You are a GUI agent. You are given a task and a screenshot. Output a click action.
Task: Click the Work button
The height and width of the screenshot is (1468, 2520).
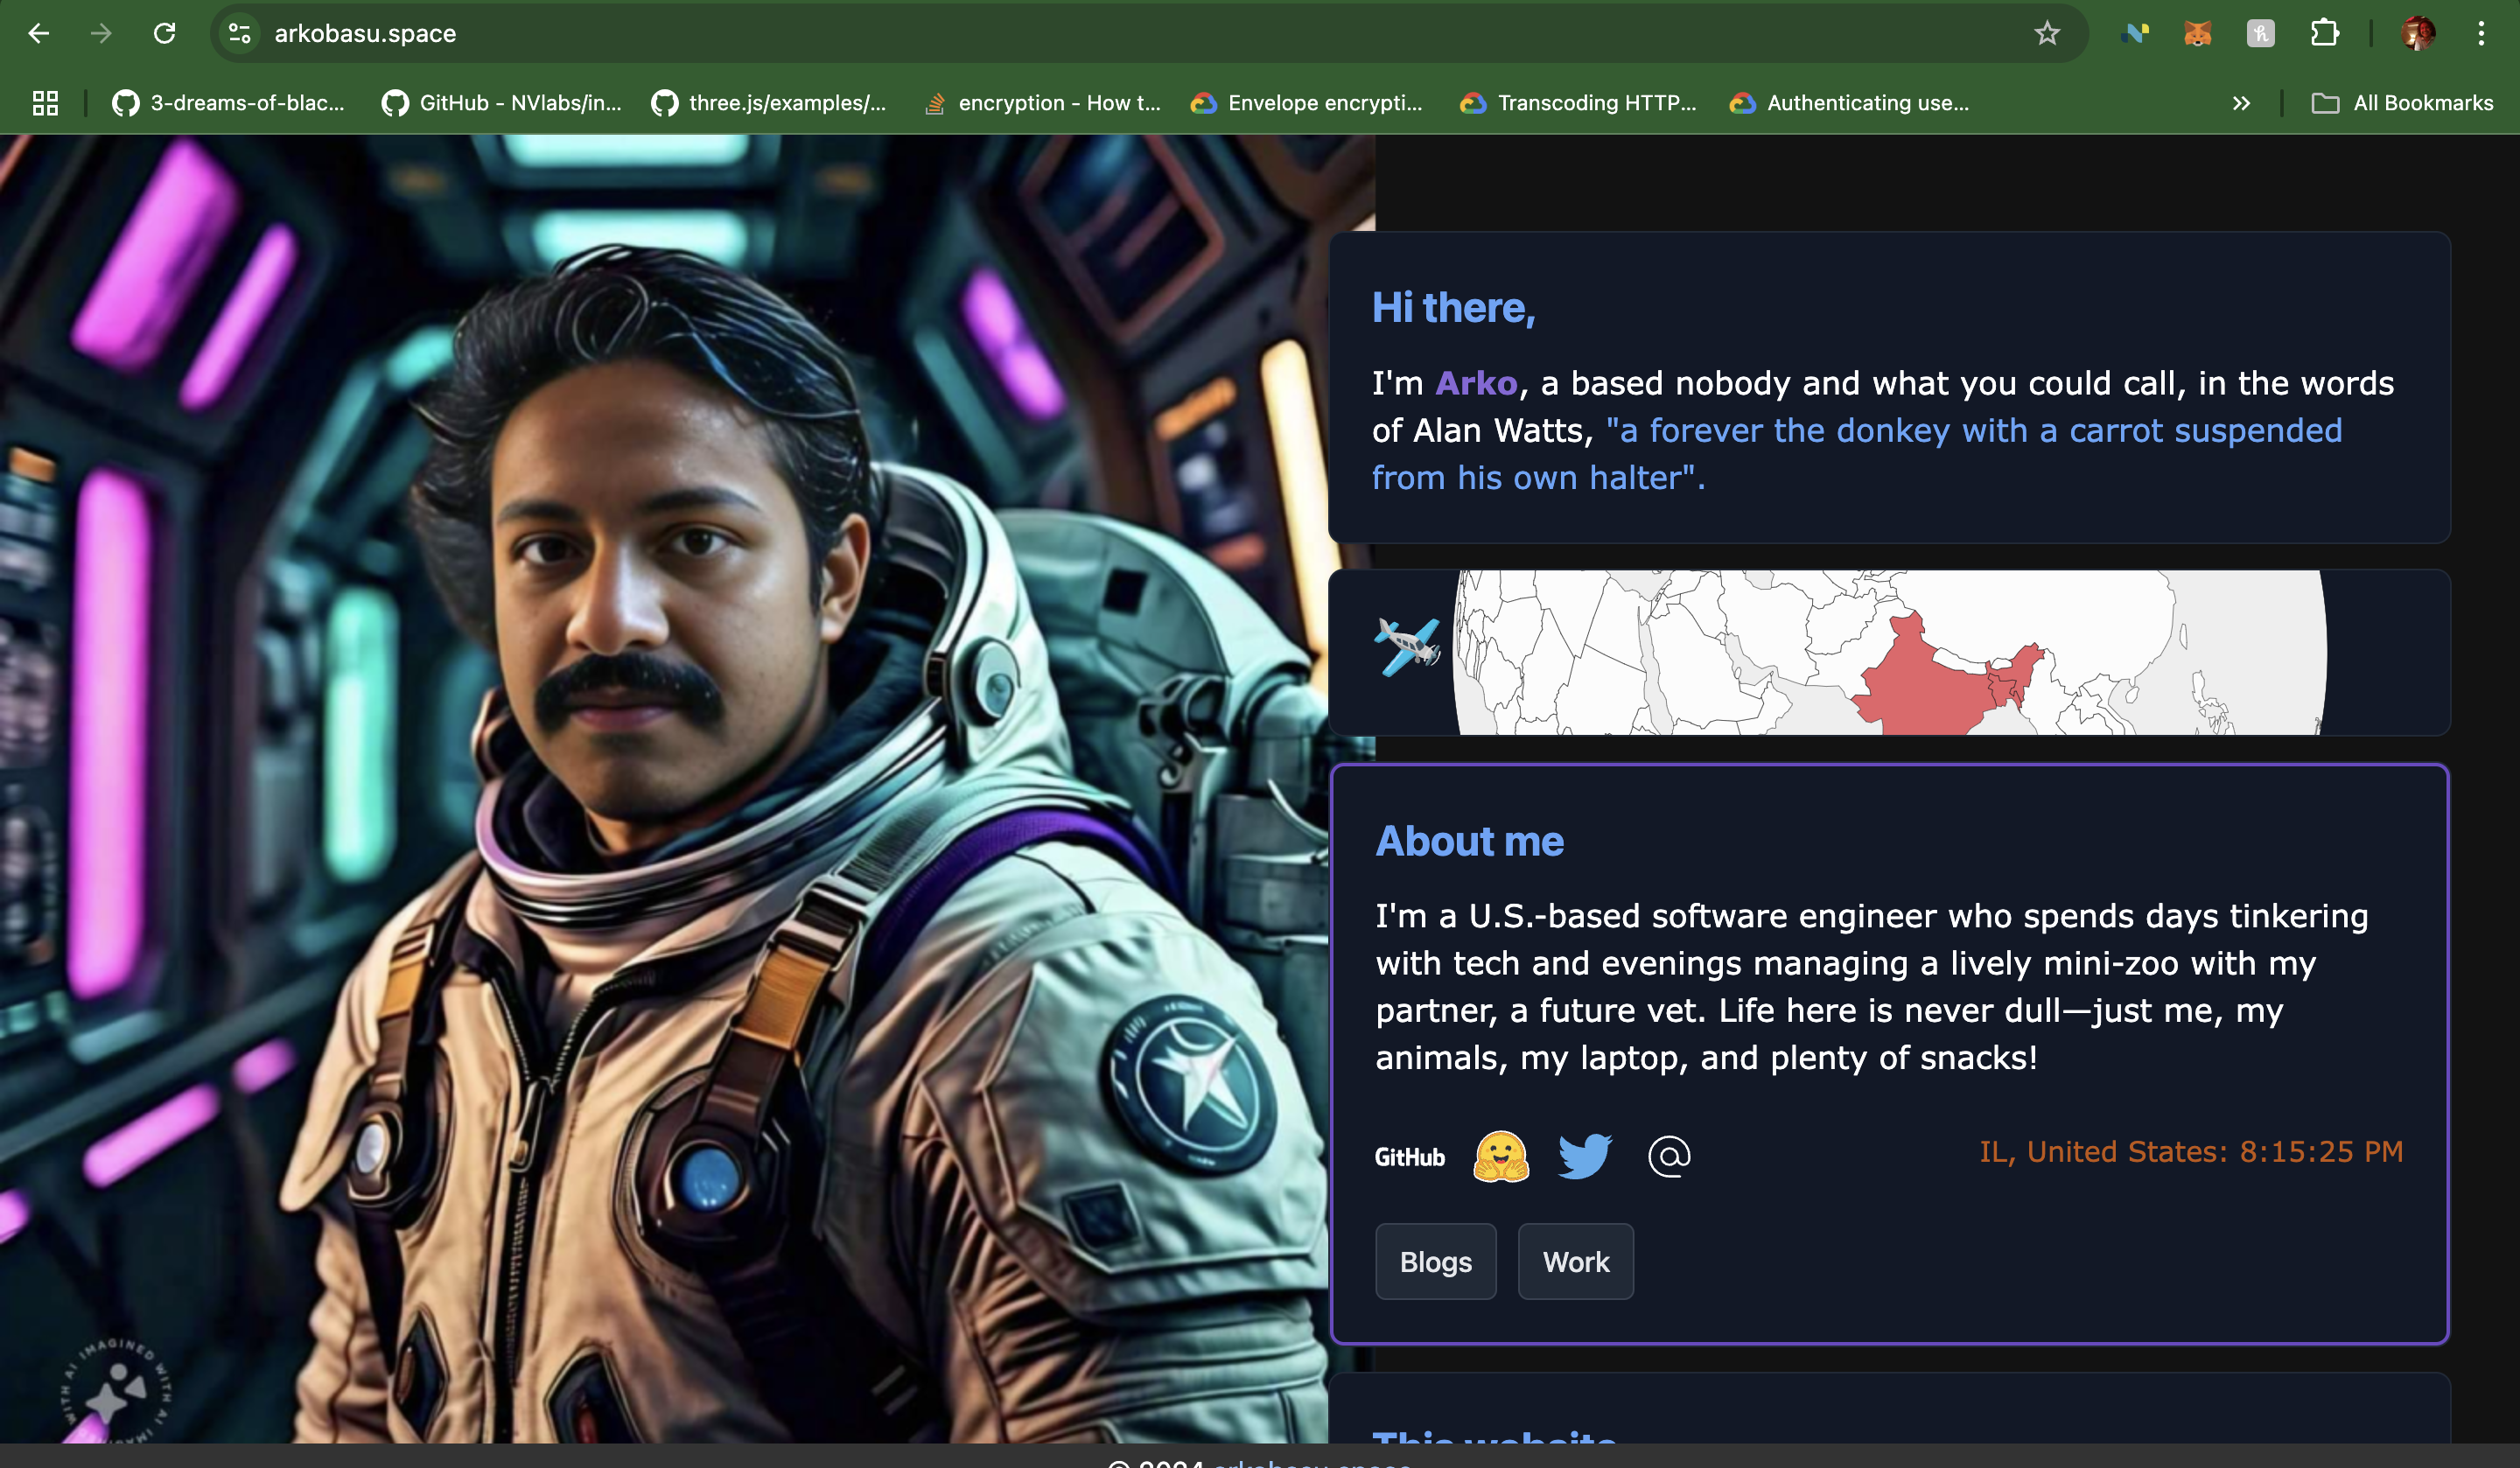(1575, 1261)
